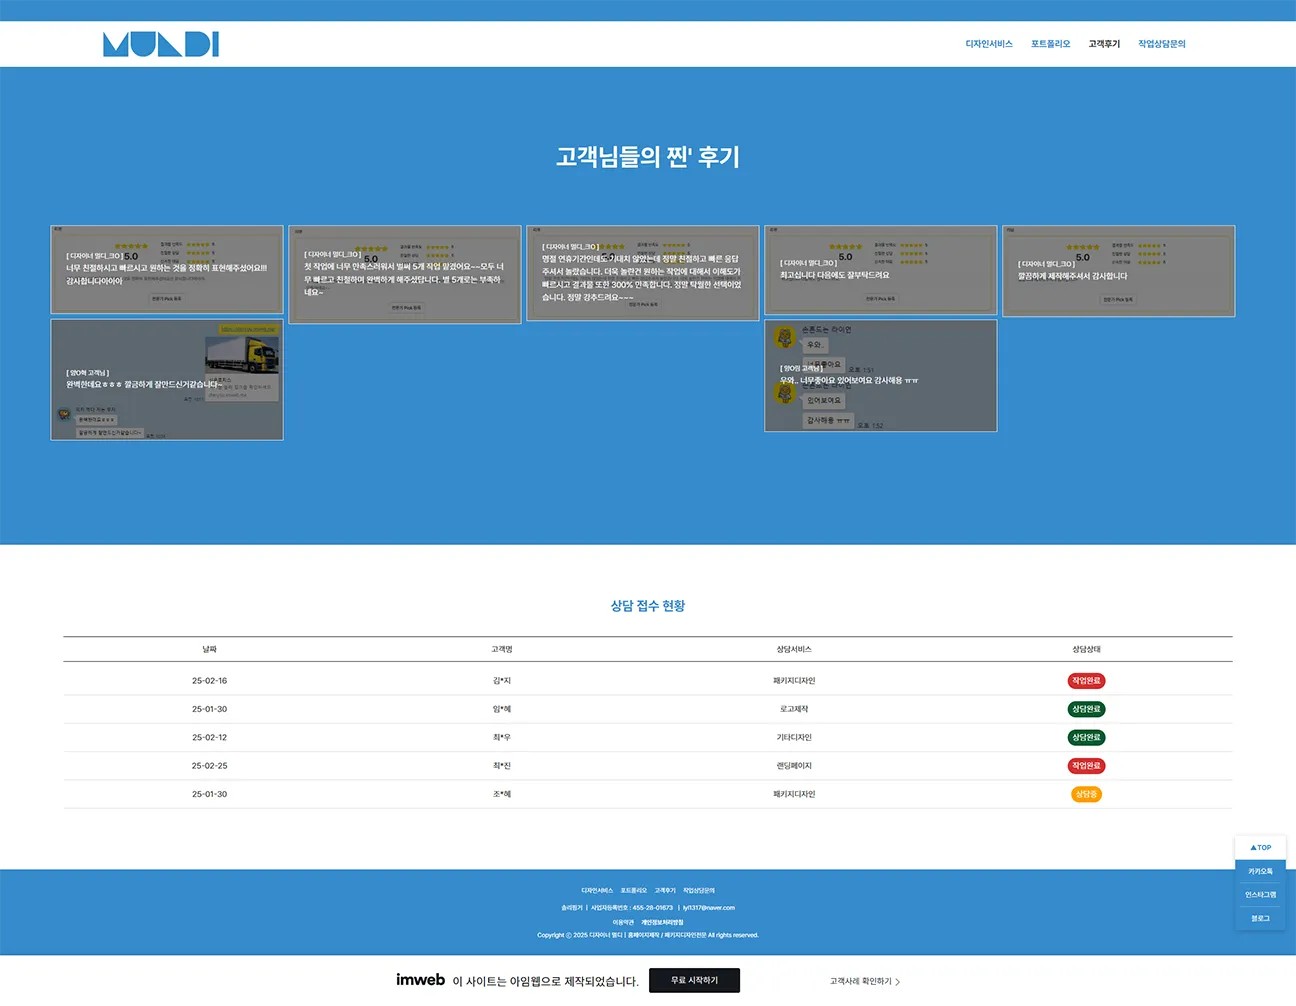1296x1006 pixels.
Task: Open the review card about the holiday-period response
Action: point(642,273)
